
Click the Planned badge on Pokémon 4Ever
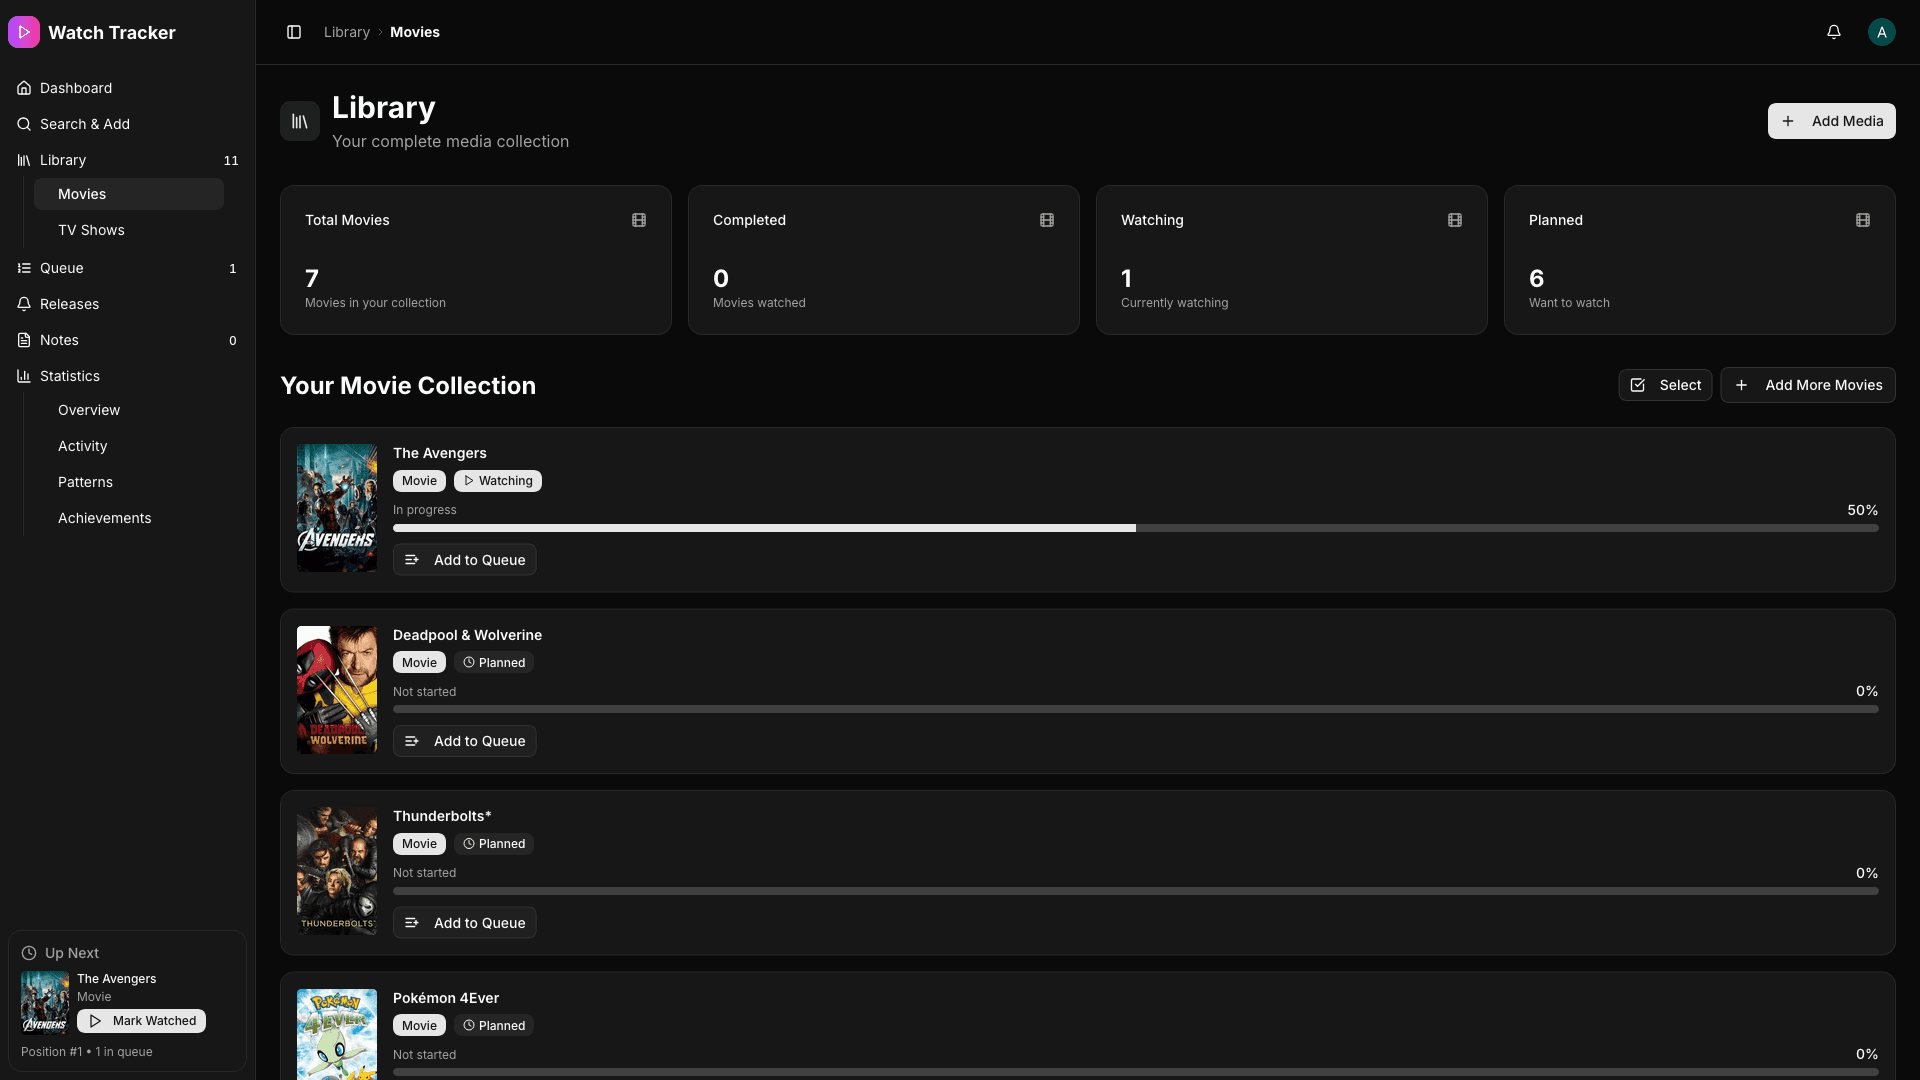click(x=494, y=1026)
